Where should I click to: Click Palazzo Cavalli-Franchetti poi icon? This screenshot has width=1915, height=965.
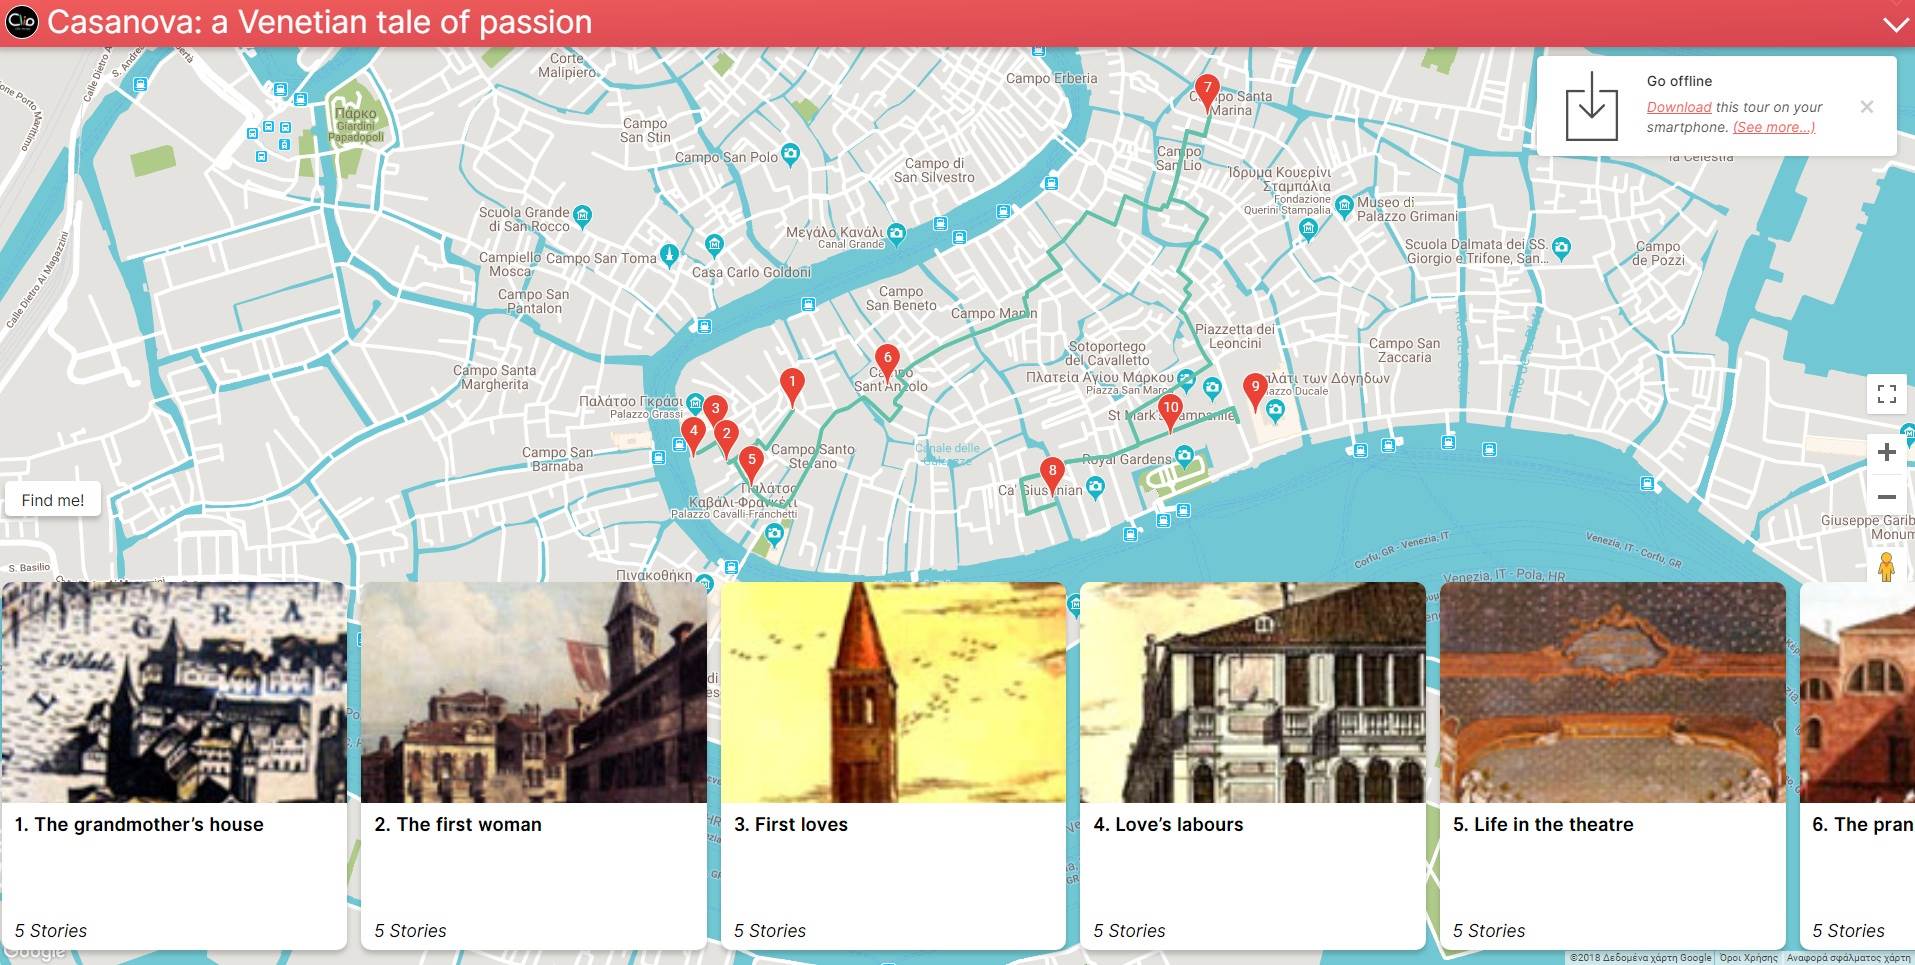pyautogui.click(x=773, y=535)
